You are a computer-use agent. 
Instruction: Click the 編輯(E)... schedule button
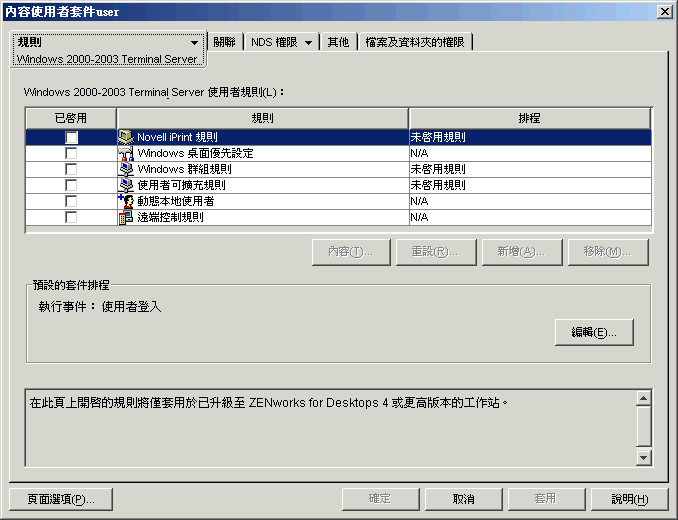pyautogui.click(x=594, y=332)
